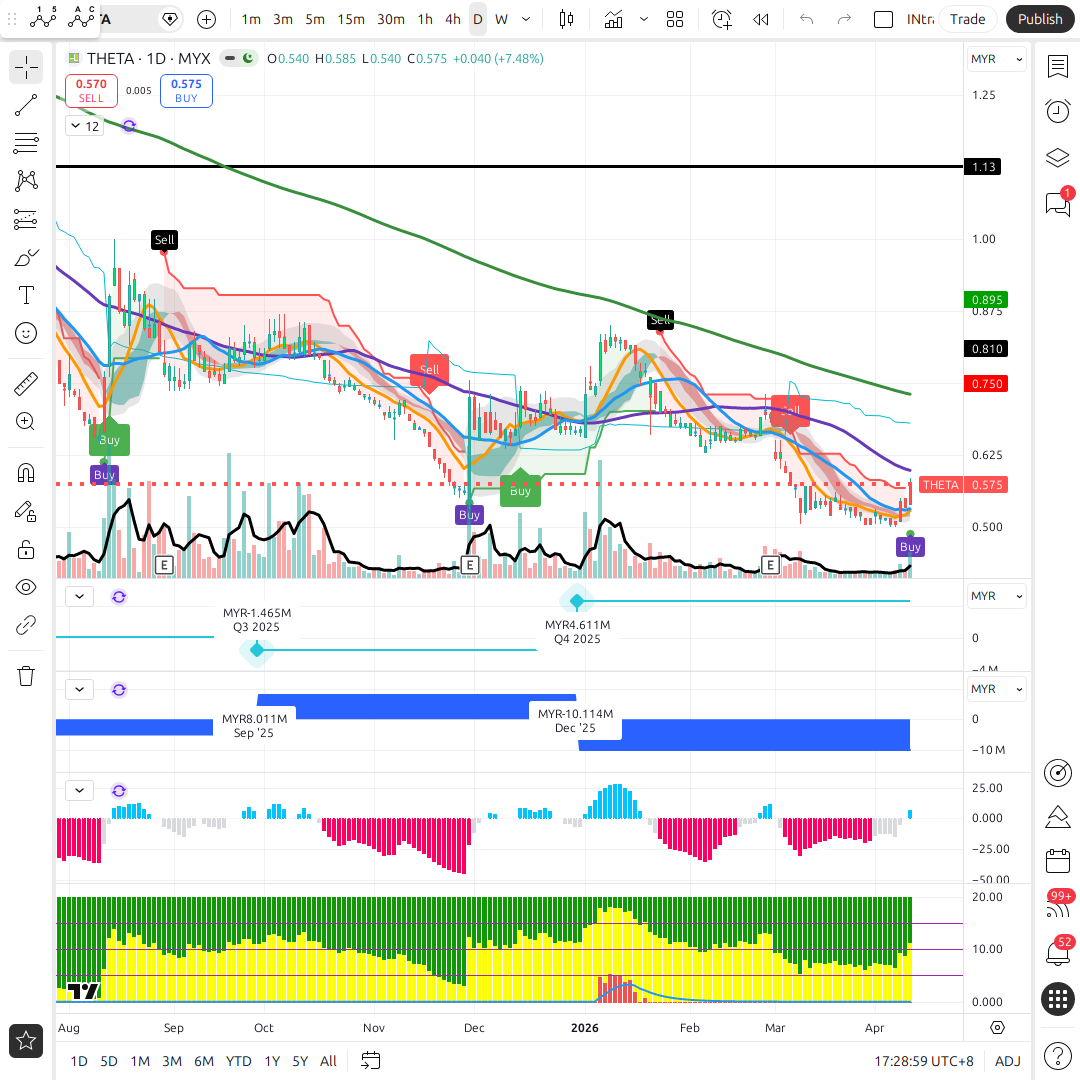
Task: Select the trend line drawing tool
Action: tap(26, 105)
